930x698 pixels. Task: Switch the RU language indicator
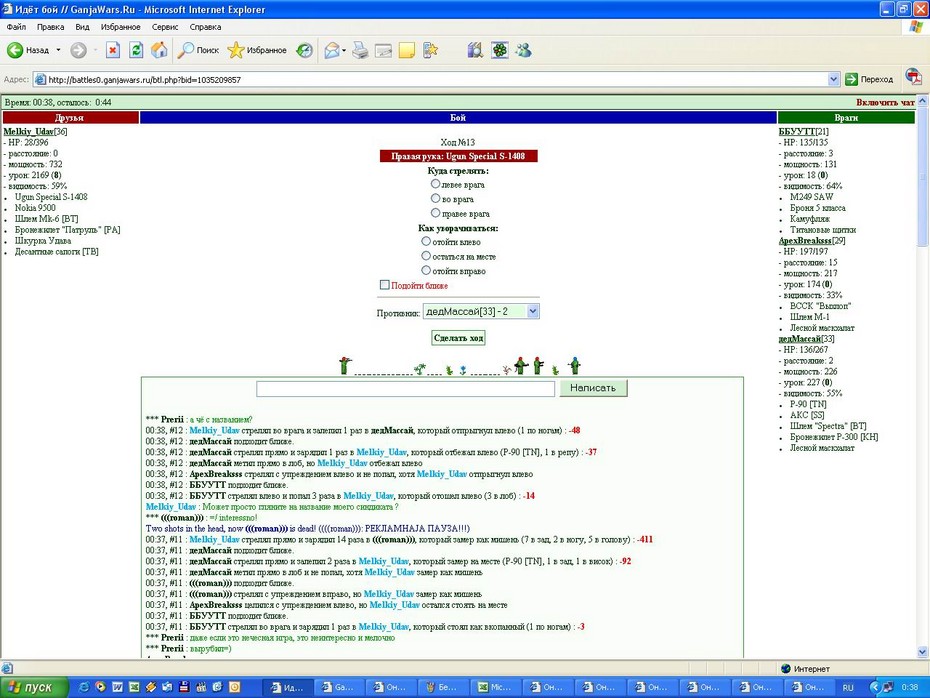[x=848, y=687]
